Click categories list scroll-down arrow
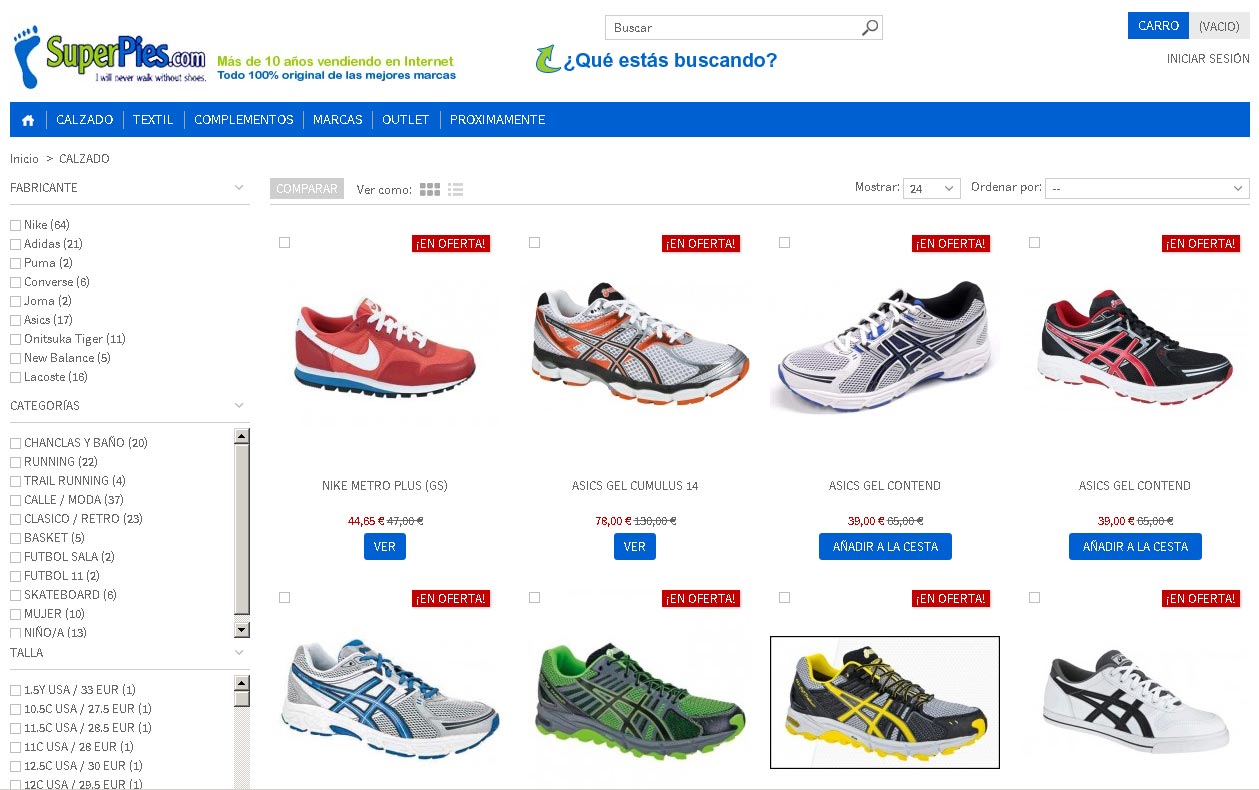This screenshot has height=790, width=1259. [x=241, y=629]
